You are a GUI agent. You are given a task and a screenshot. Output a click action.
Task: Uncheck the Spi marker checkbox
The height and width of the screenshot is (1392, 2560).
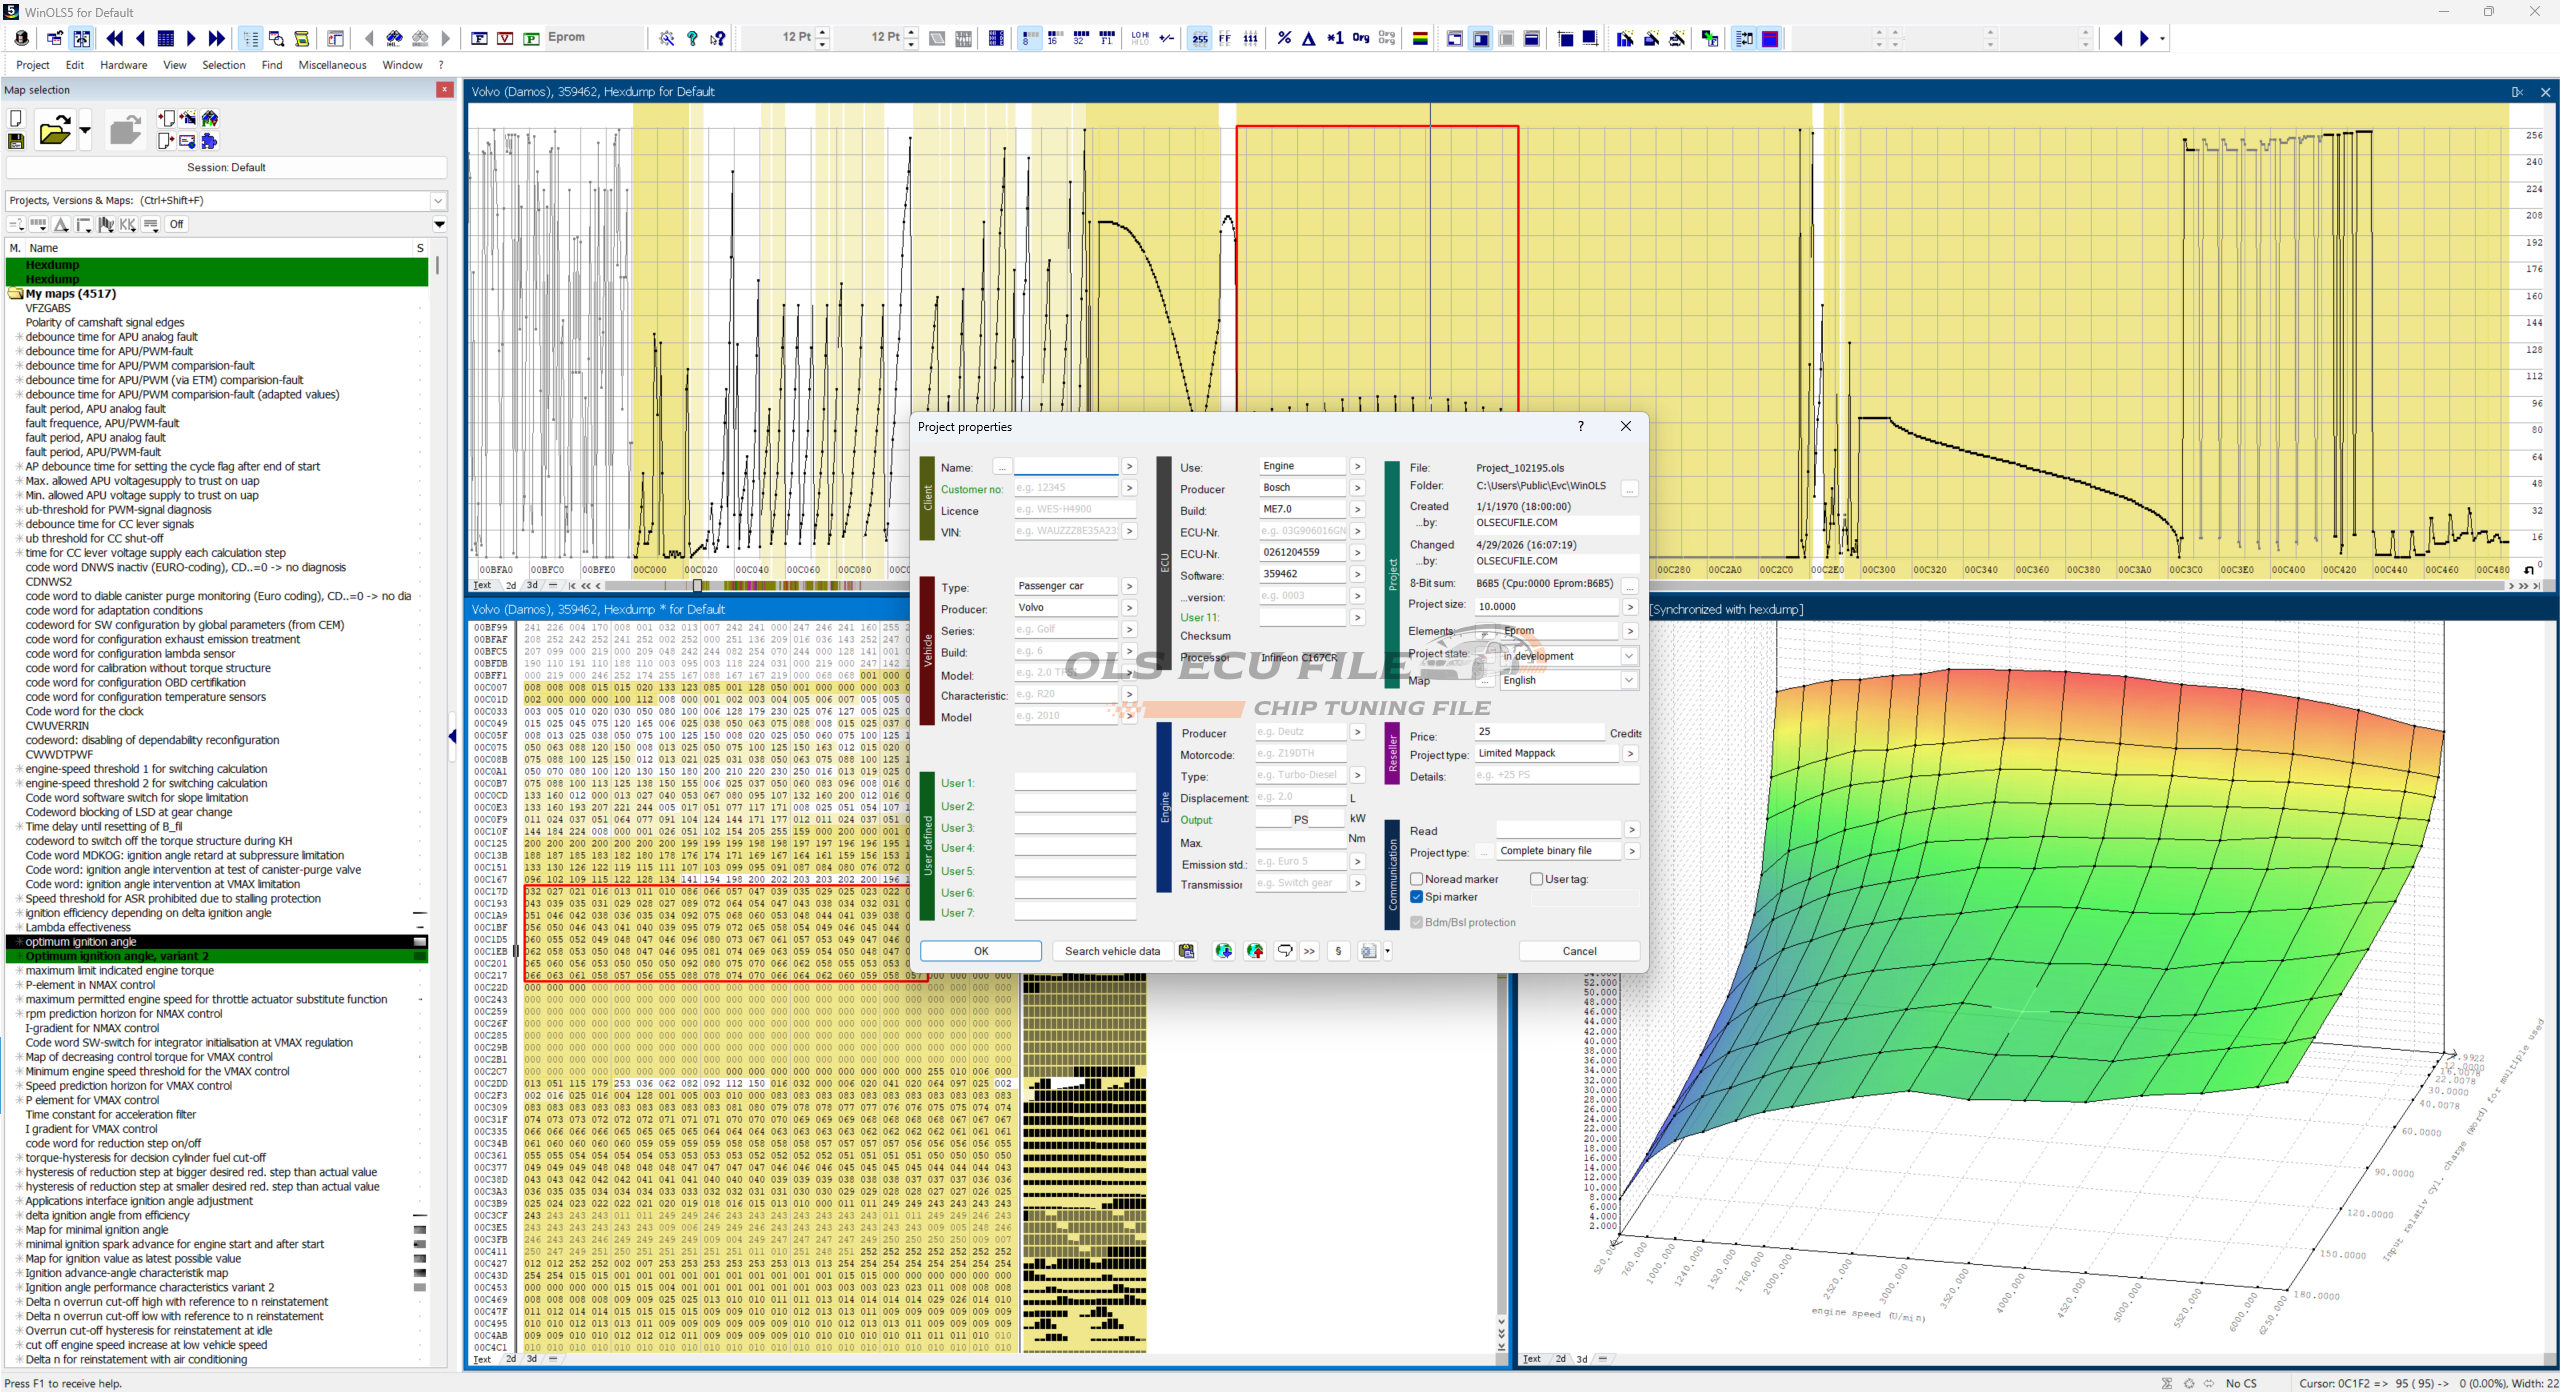1417,897
